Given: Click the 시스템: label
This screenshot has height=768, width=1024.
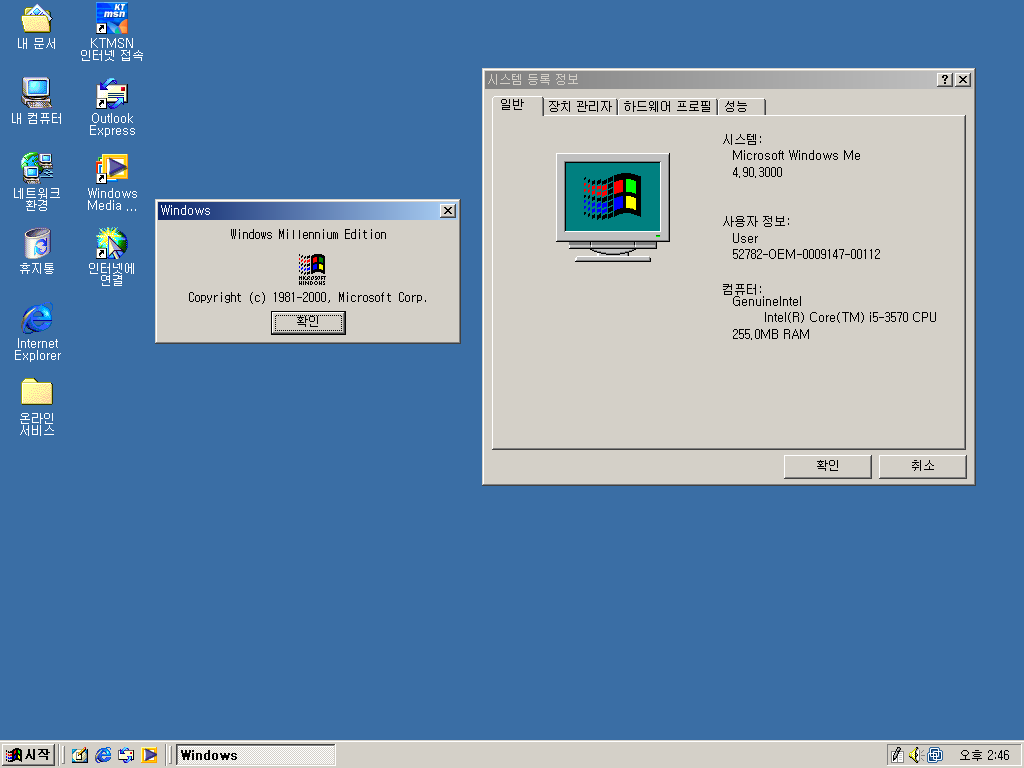Looking at the screenshot, I should pyautogui.click(x=742, y=139).
